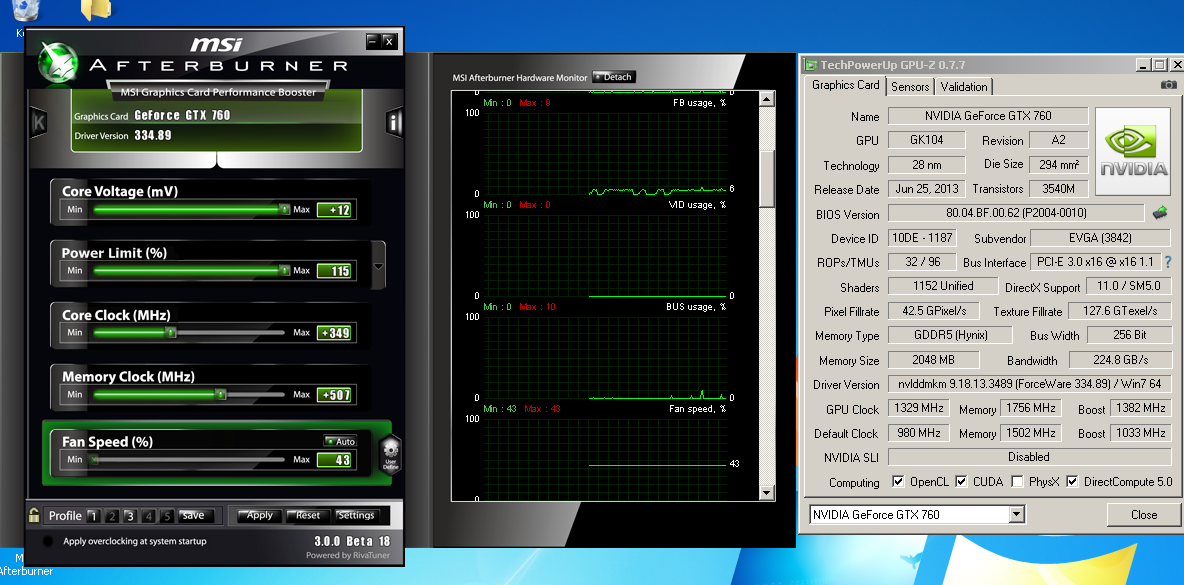1184x585 pixels.
Task: Click the FB usage graph
Action: coord(605,152)
